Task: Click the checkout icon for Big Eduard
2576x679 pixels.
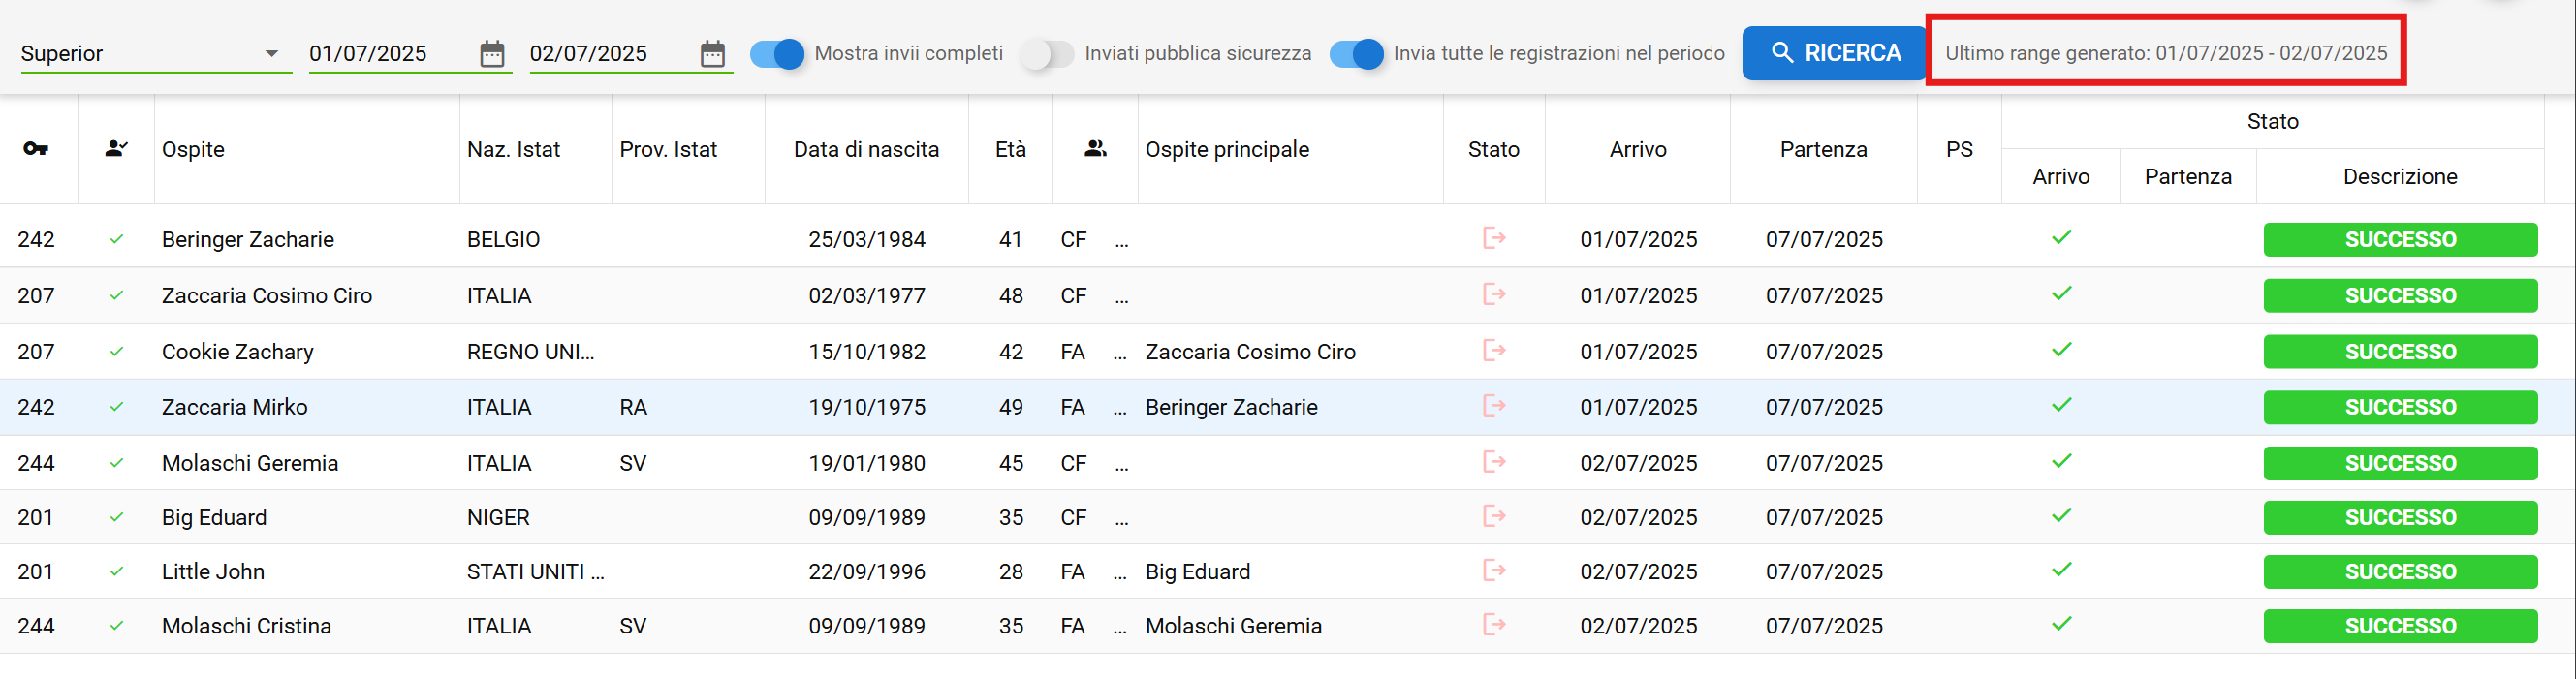Action: 1494,516
